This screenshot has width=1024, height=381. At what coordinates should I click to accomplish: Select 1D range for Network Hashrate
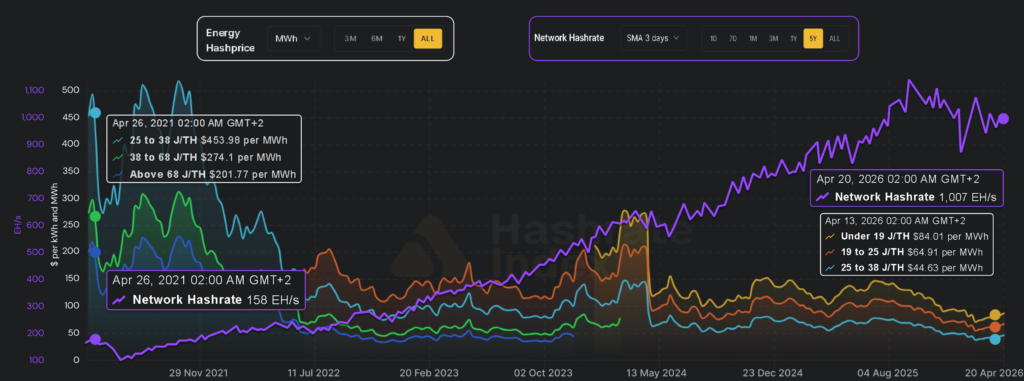(713, 39)
